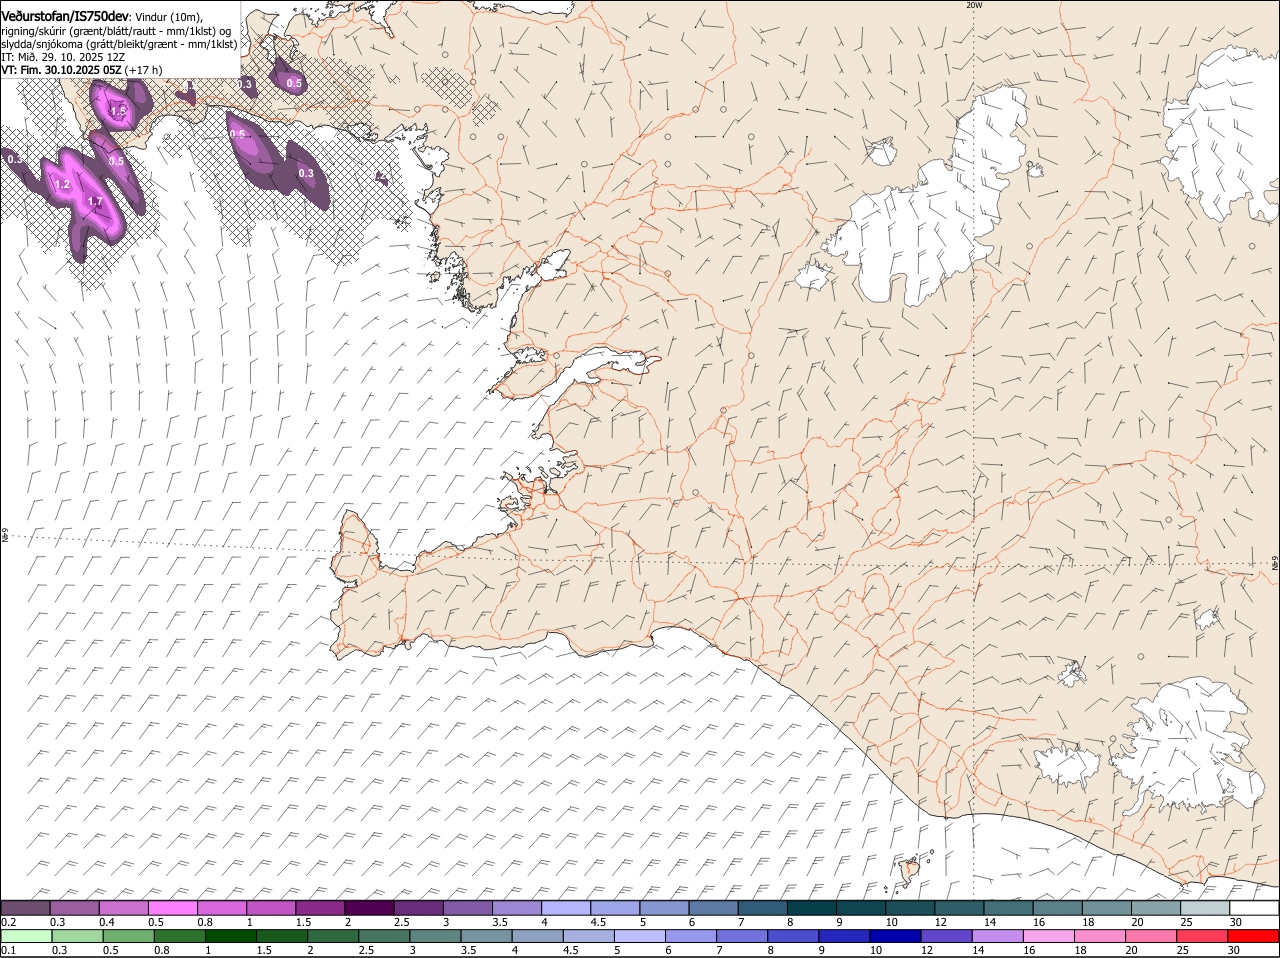Click the 'VT: Fim. 30.10.2025 05Z' line
The height and width of the screenshot is (958, 1280).
pyautogui.click(x=62, y=70)
